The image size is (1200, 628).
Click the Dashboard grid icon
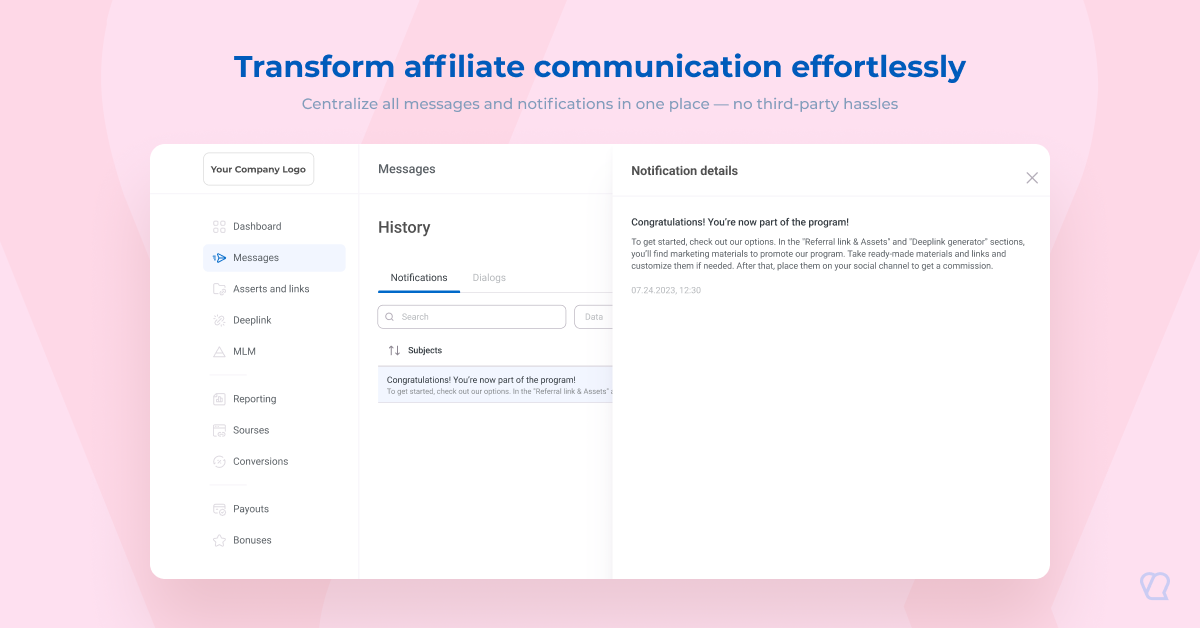tap(219, 227)
